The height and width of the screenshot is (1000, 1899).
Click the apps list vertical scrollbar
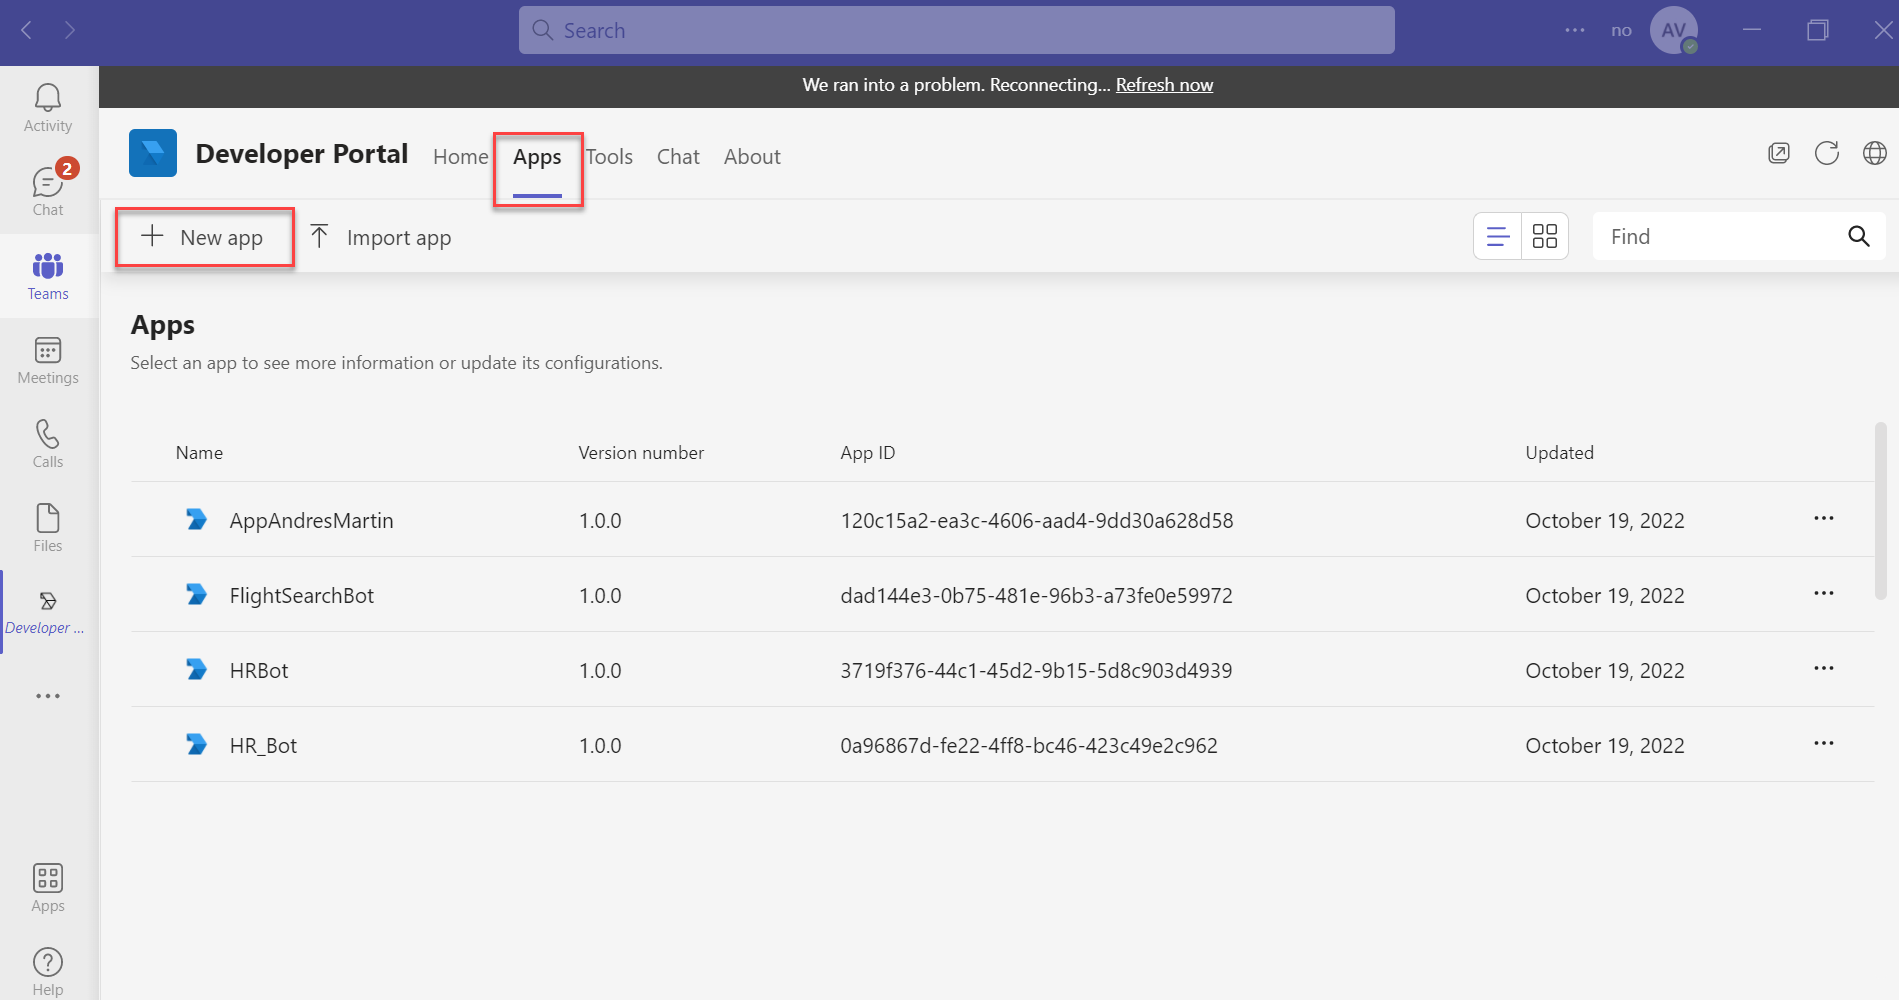click(x=1880, y=510)
